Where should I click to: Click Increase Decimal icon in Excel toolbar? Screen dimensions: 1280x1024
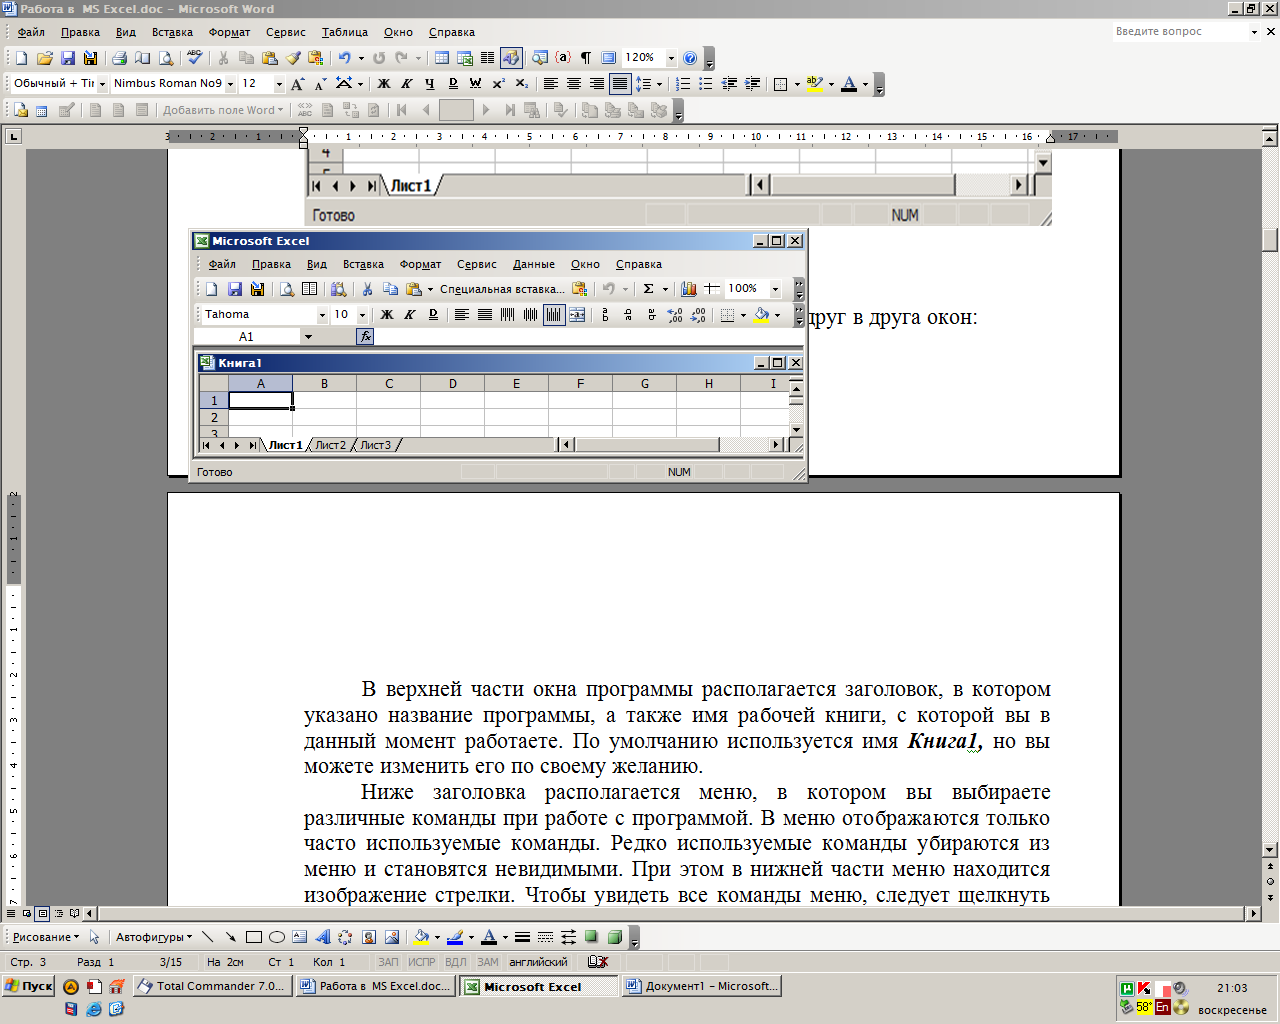(x=675, y=315)
